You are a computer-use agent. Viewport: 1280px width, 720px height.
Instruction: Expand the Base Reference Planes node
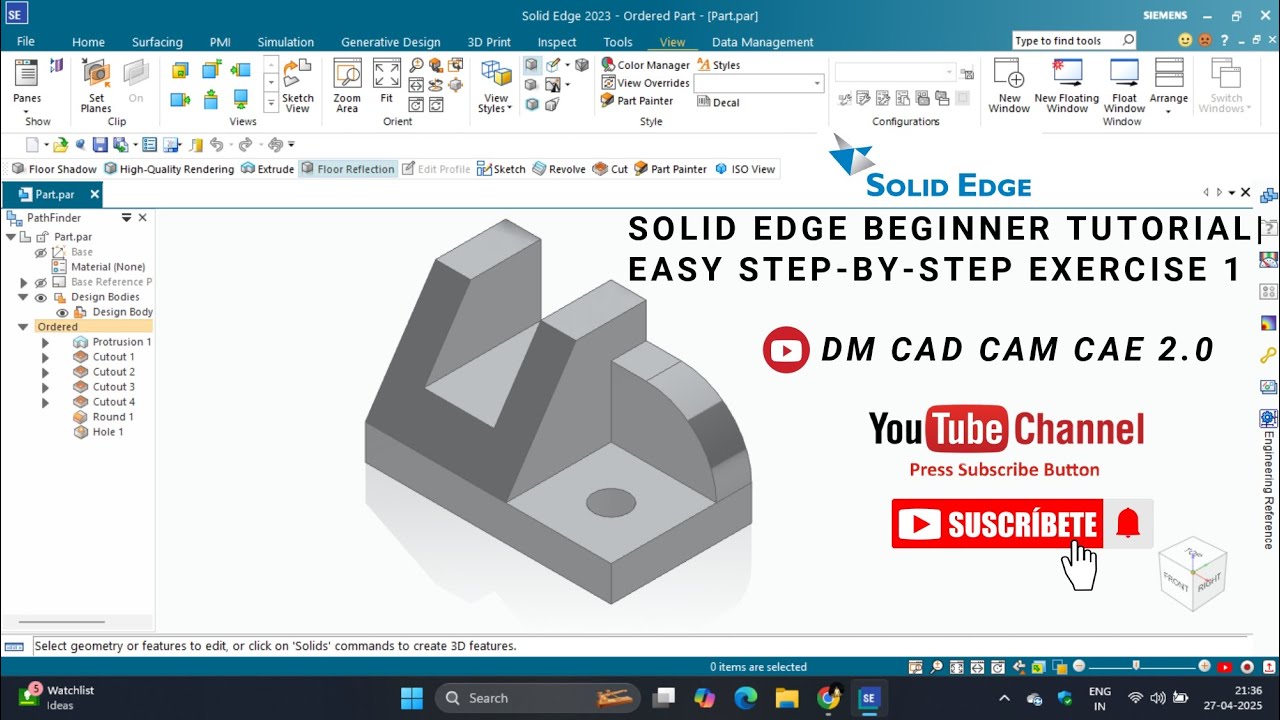tap(24, 283)
